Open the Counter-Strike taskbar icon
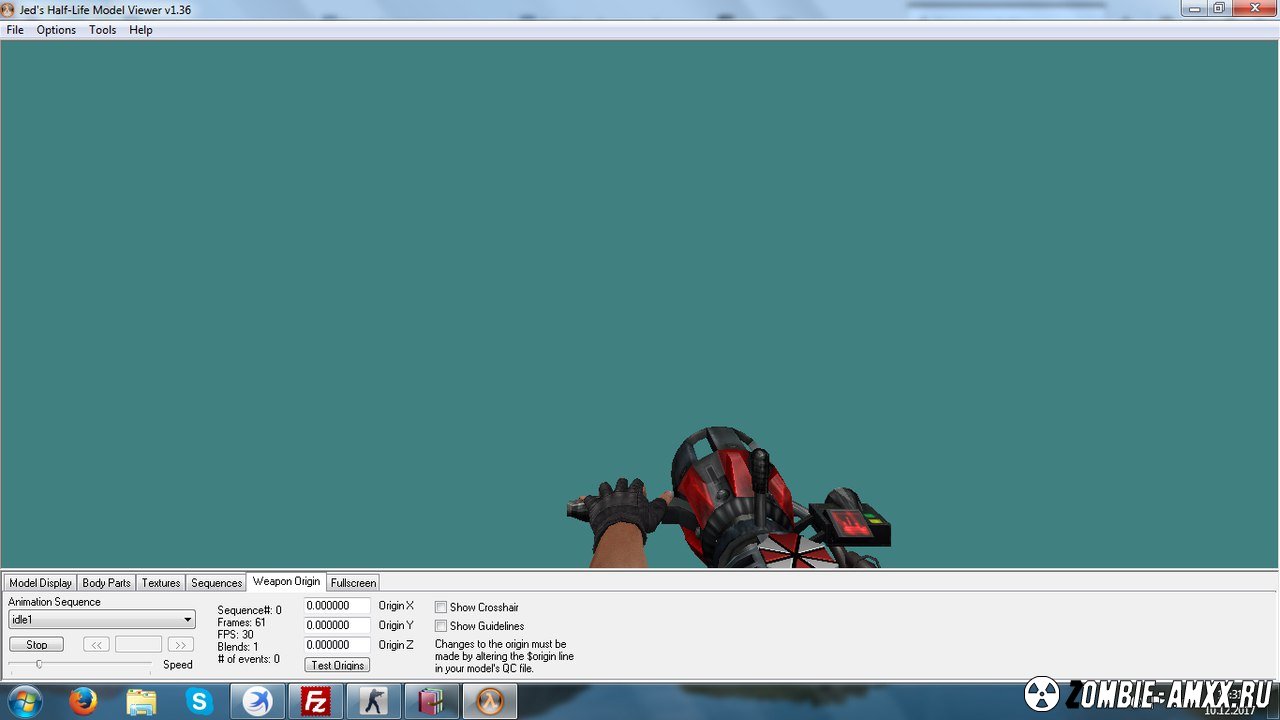This screenshot has width=1280, height=720. (x=374, y=702)
